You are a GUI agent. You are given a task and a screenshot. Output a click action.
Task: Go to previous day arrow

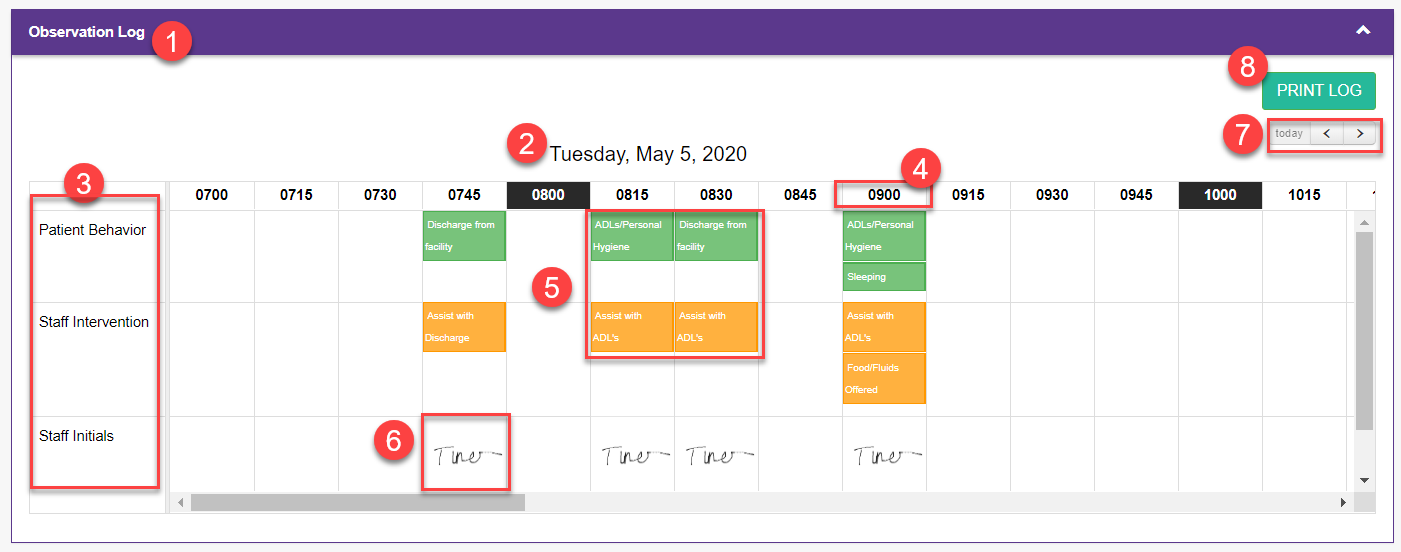[1325, 133]
